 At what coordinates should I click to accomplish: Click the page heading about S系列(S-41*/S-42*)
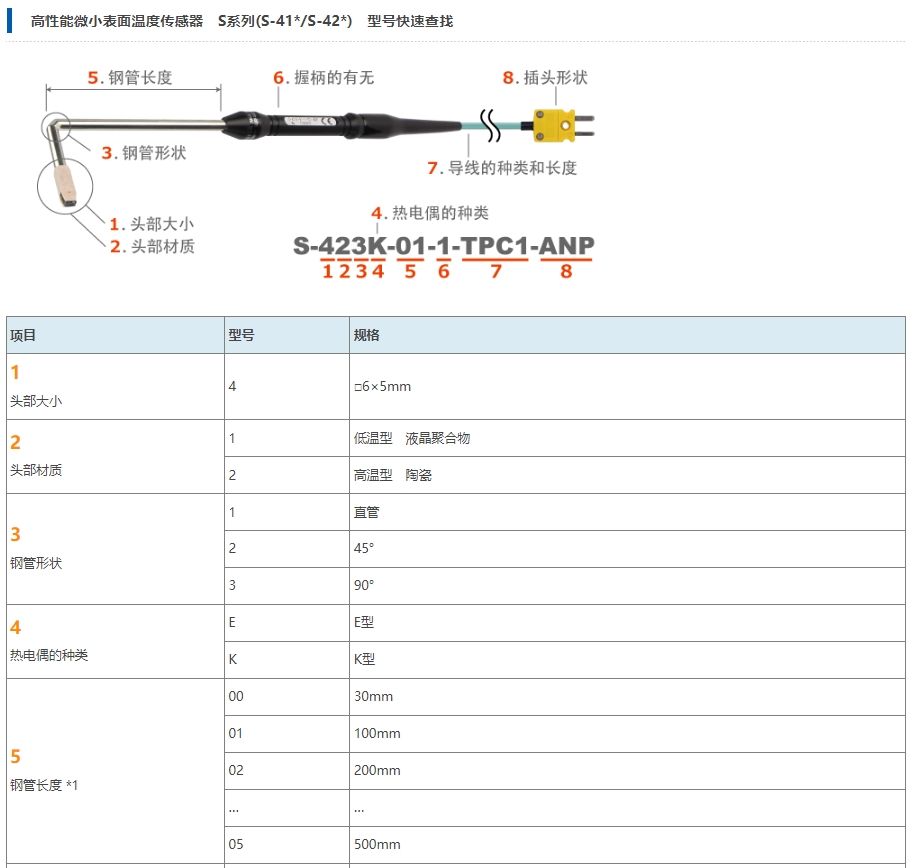coord(242,21)
